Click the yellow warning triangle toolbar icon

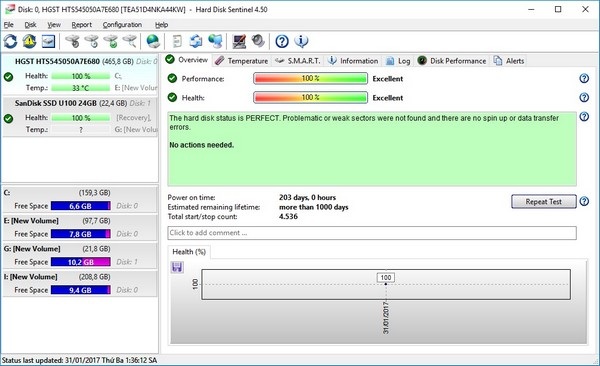click(x=29, y=41)
